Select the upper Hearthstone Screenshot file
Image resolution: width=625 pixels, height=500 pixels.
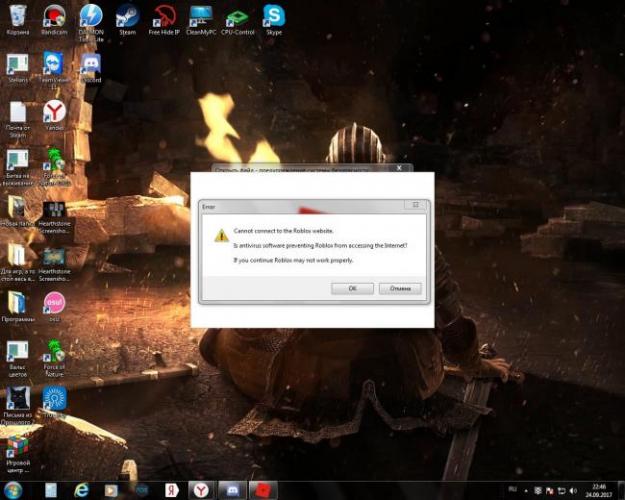coord(54,217)
